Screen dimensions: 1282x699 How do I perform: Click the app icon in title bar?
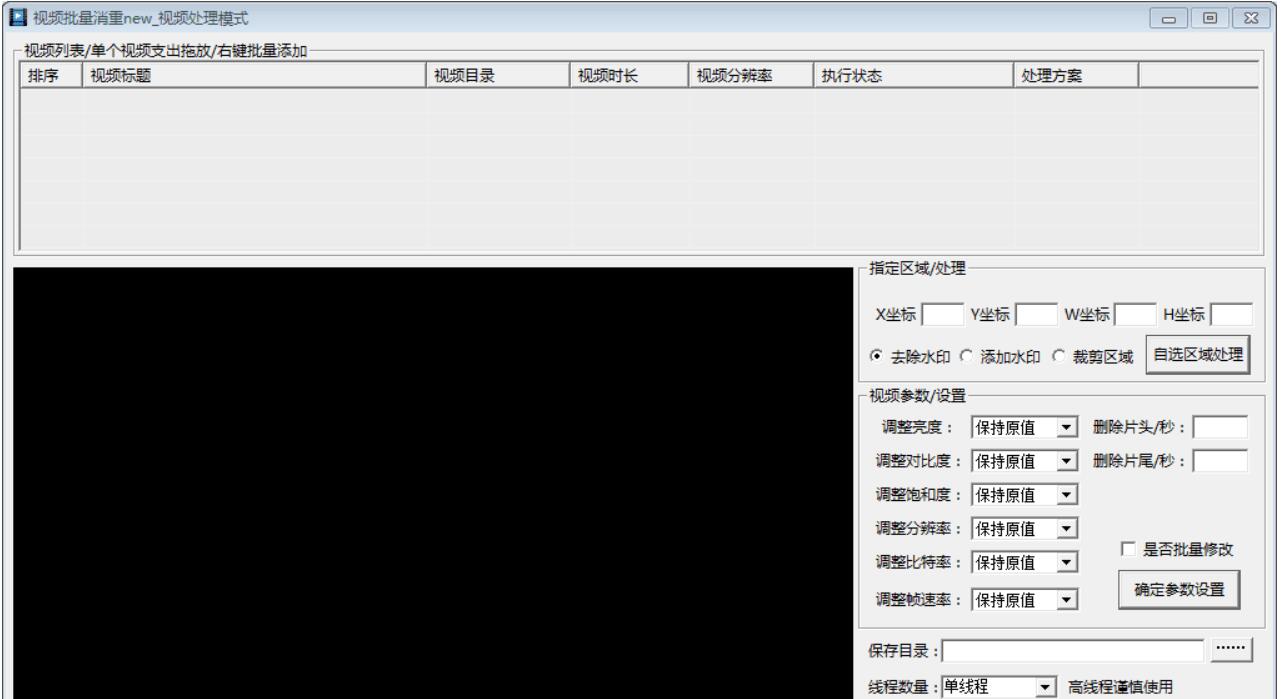[x=16, y=16]
